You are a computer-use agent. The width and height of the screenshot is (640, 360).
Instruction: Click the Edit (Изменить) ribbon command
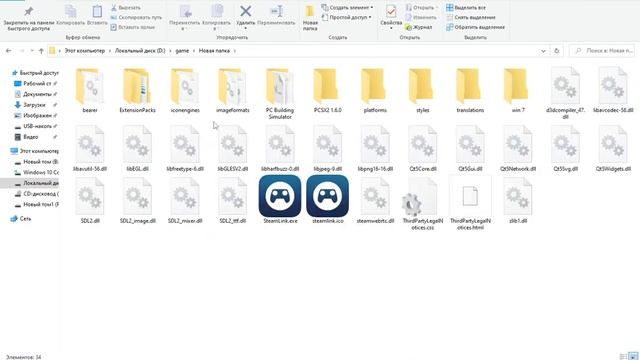[x=421, y=18]
